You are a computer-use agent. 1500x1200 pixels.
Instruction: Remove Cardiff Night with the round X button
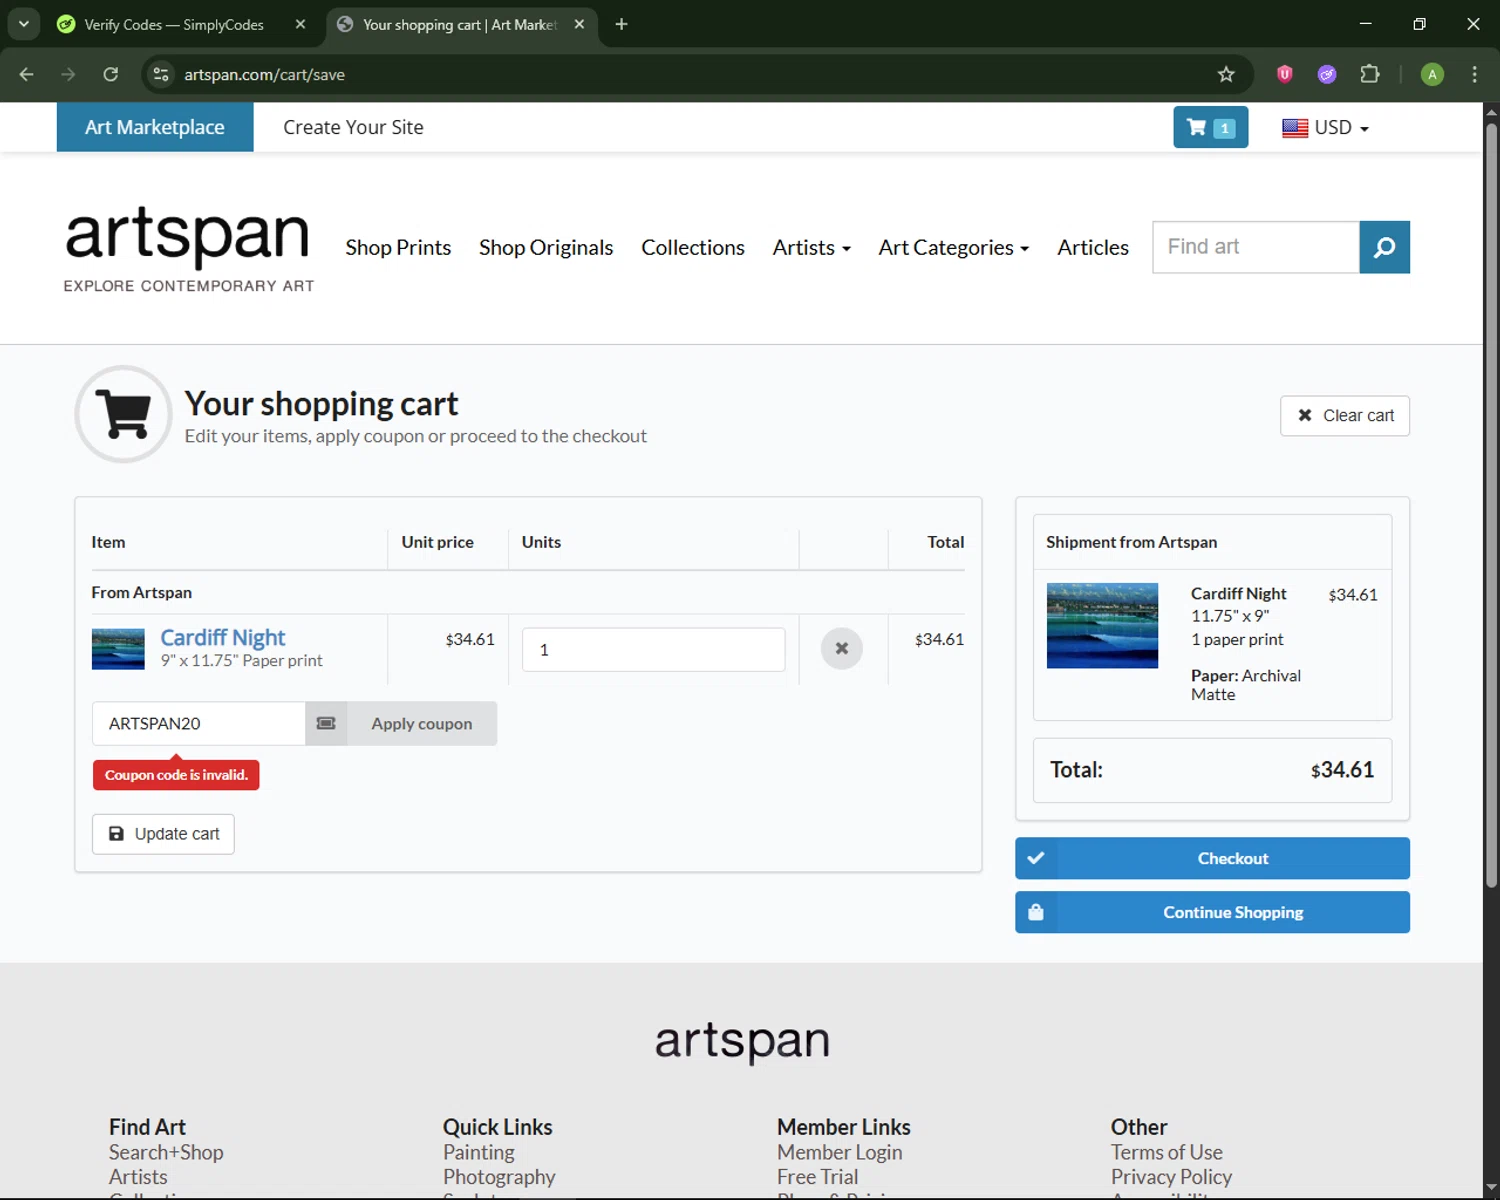pyautogui.click(x=842, y=649)
